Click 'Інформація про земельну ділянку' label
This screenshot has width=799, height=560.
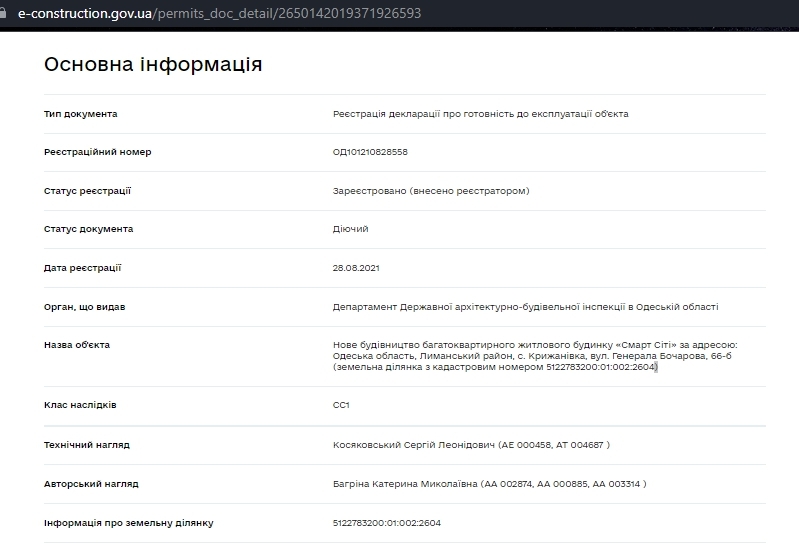click(x=128, y=523)
